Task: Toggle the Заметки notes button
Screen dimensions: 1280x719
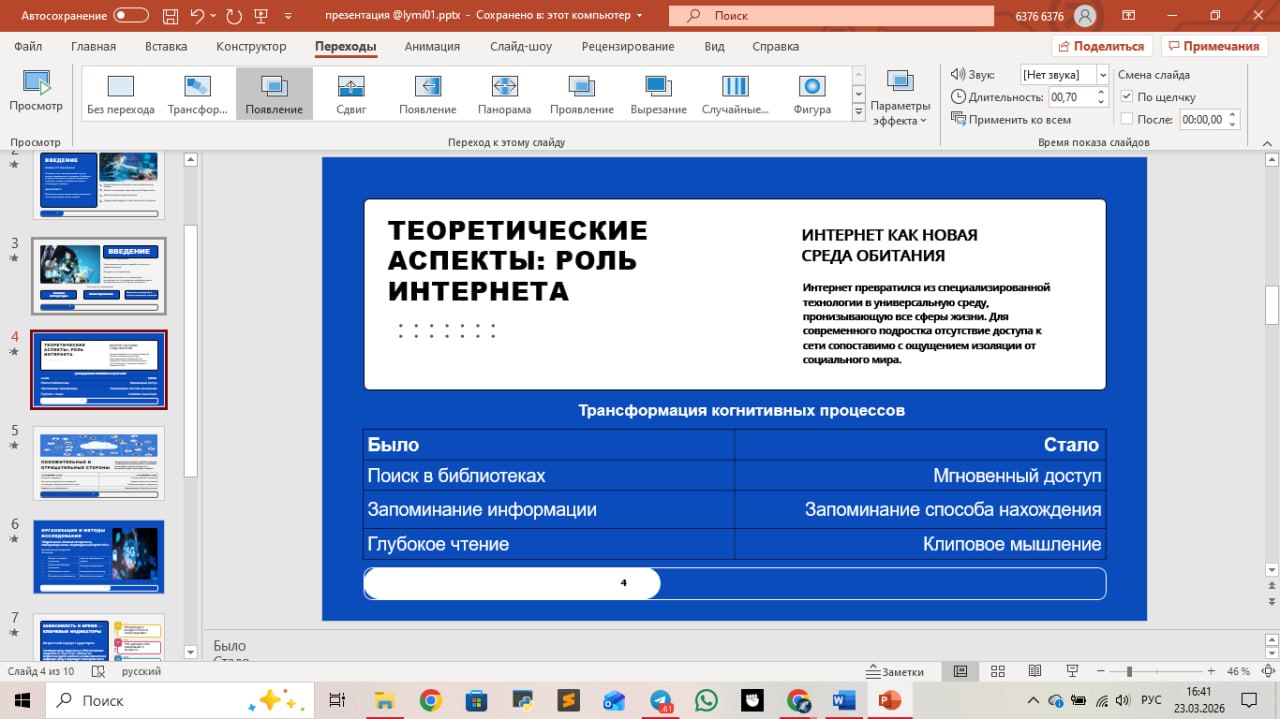Action: [895, 672]
